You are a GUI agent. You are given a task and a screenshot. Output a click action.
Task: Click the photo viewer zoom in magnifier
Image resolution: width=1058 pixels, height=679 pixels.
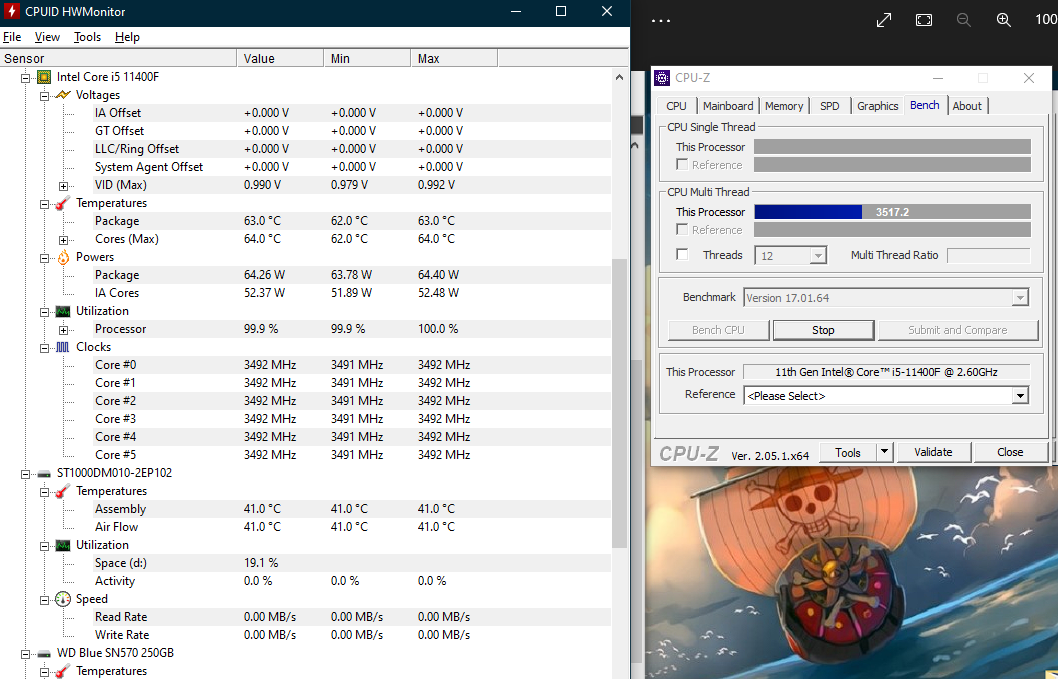click(x=1003, y=20)
